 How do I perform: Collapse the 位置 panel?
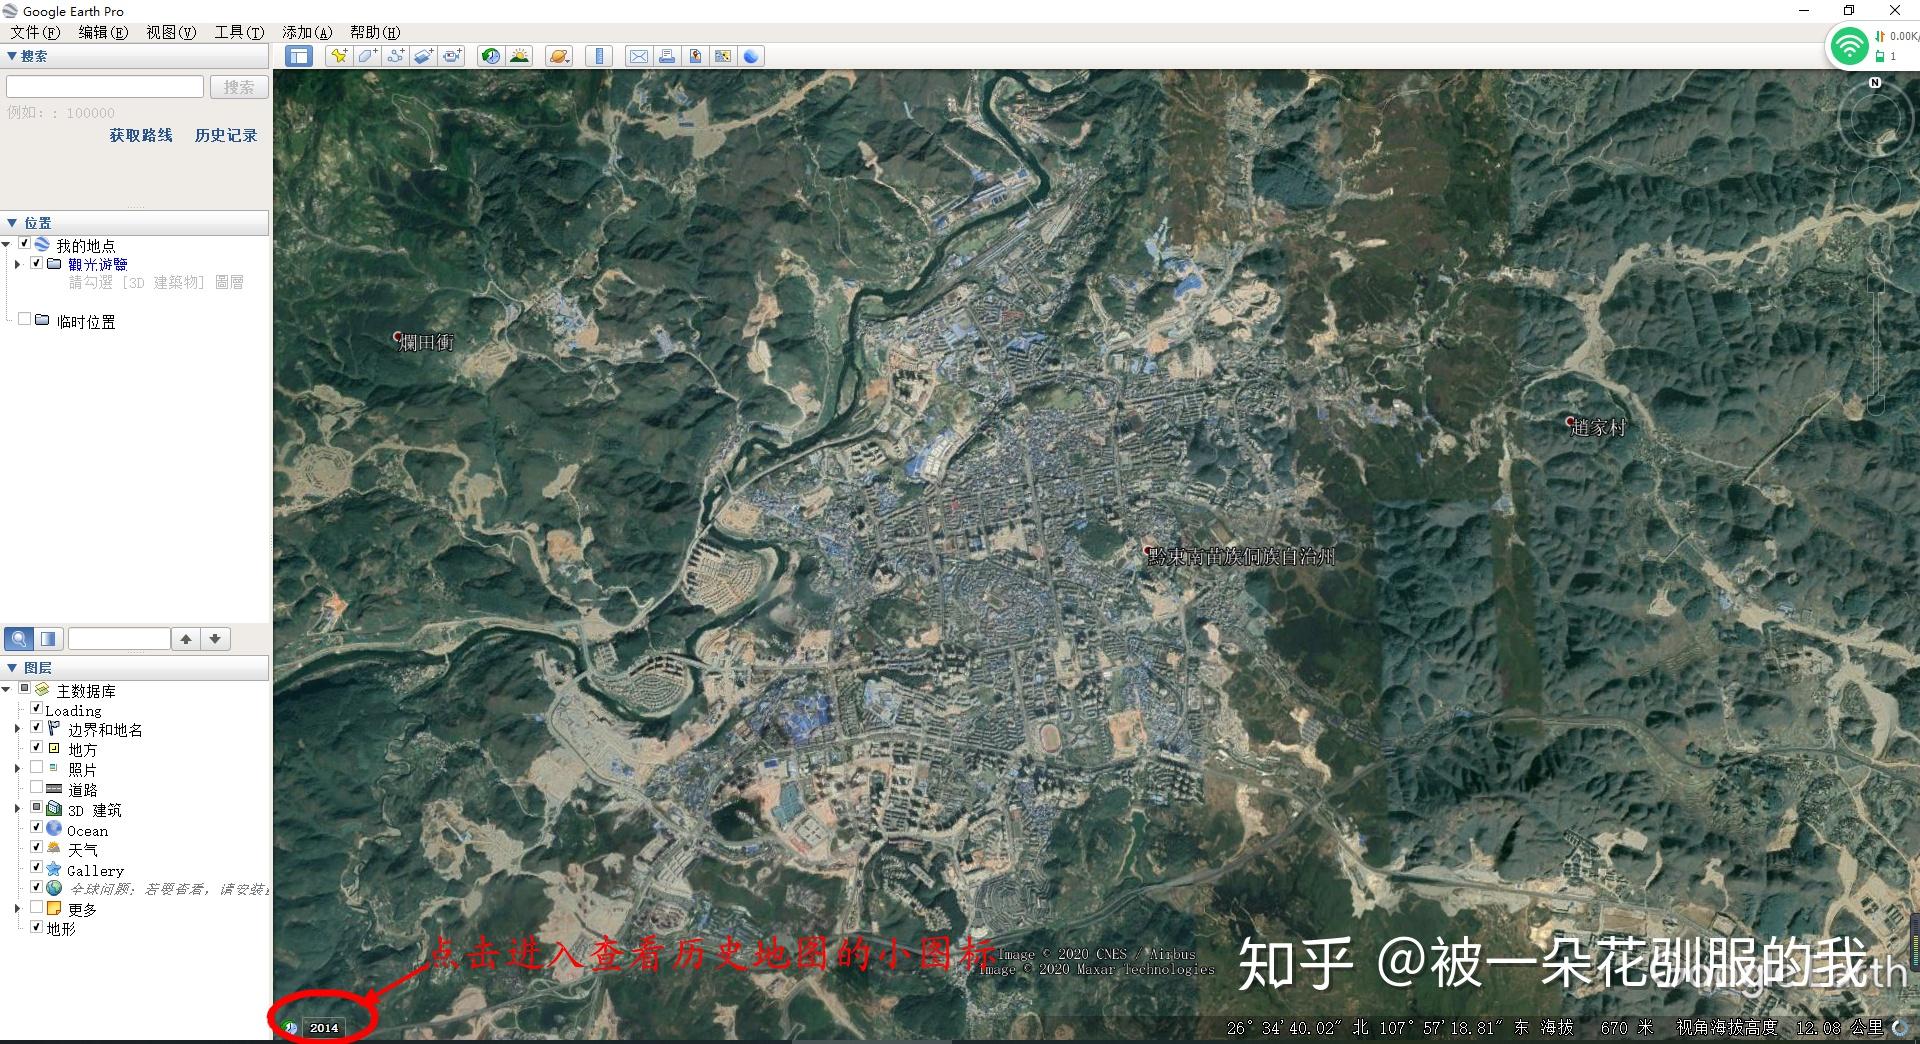12,223
